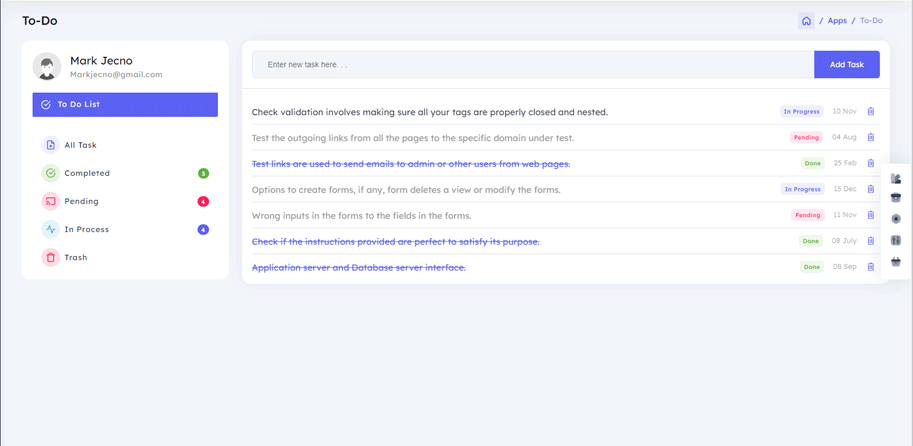This screenshot has height=446, width=913.
Task: Open the basket icon in side panel
Action: (x=896, y=261)
